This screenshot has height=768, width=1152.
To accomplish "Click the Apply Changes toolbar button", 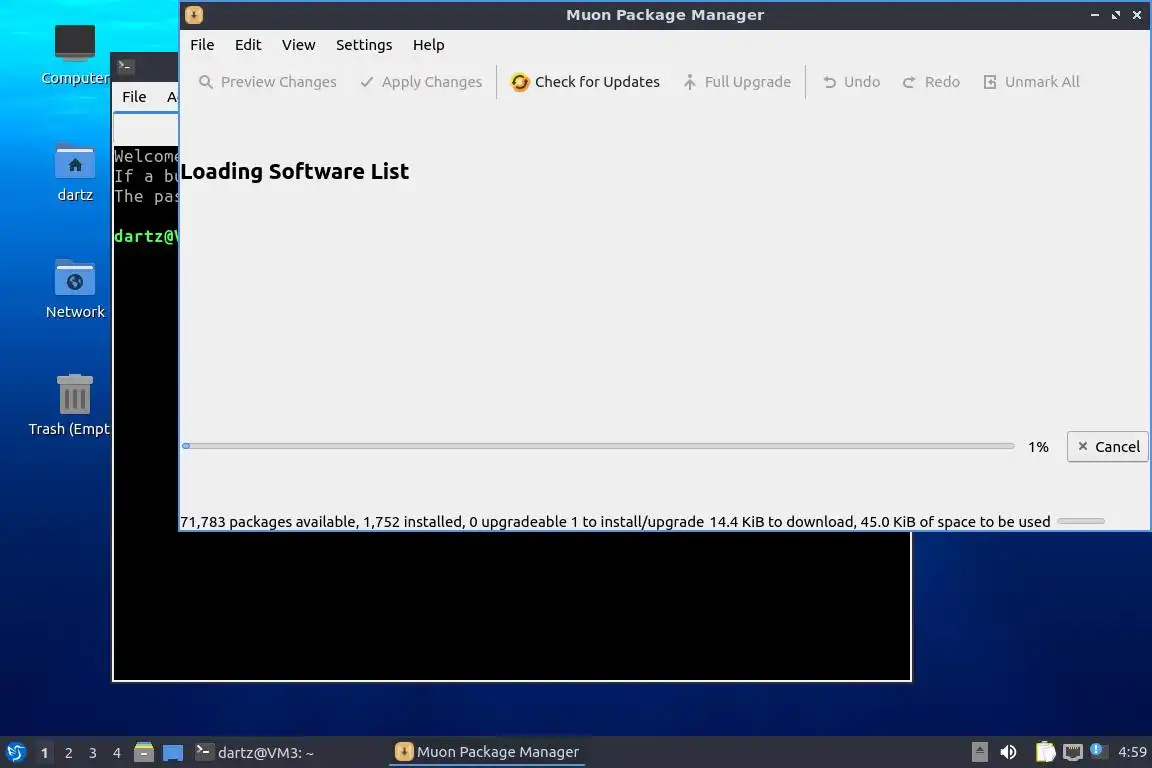I will tap(421, 82).
